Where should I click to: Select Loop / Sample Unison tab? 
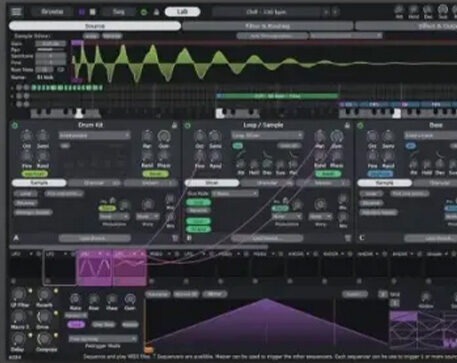point(323,183)
